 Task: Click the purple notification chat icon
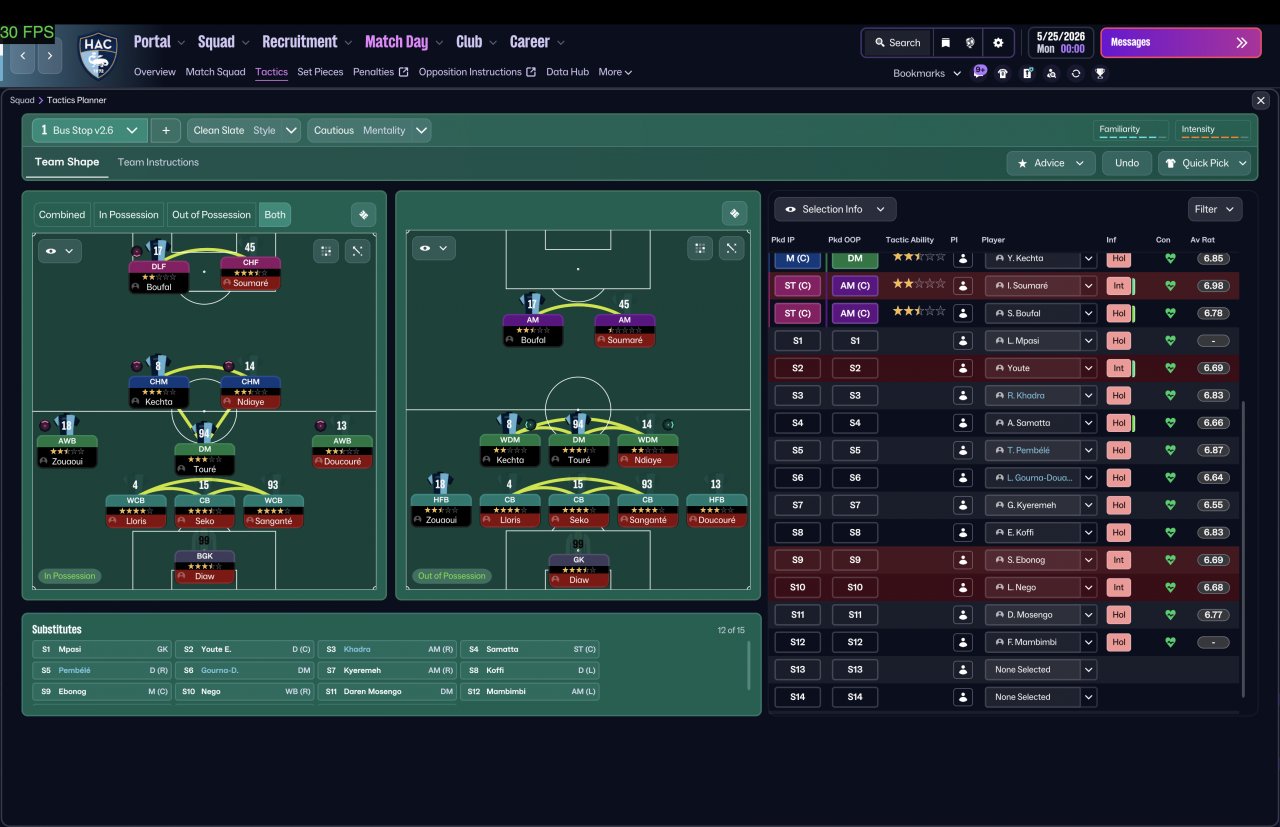tap(979, 72)
